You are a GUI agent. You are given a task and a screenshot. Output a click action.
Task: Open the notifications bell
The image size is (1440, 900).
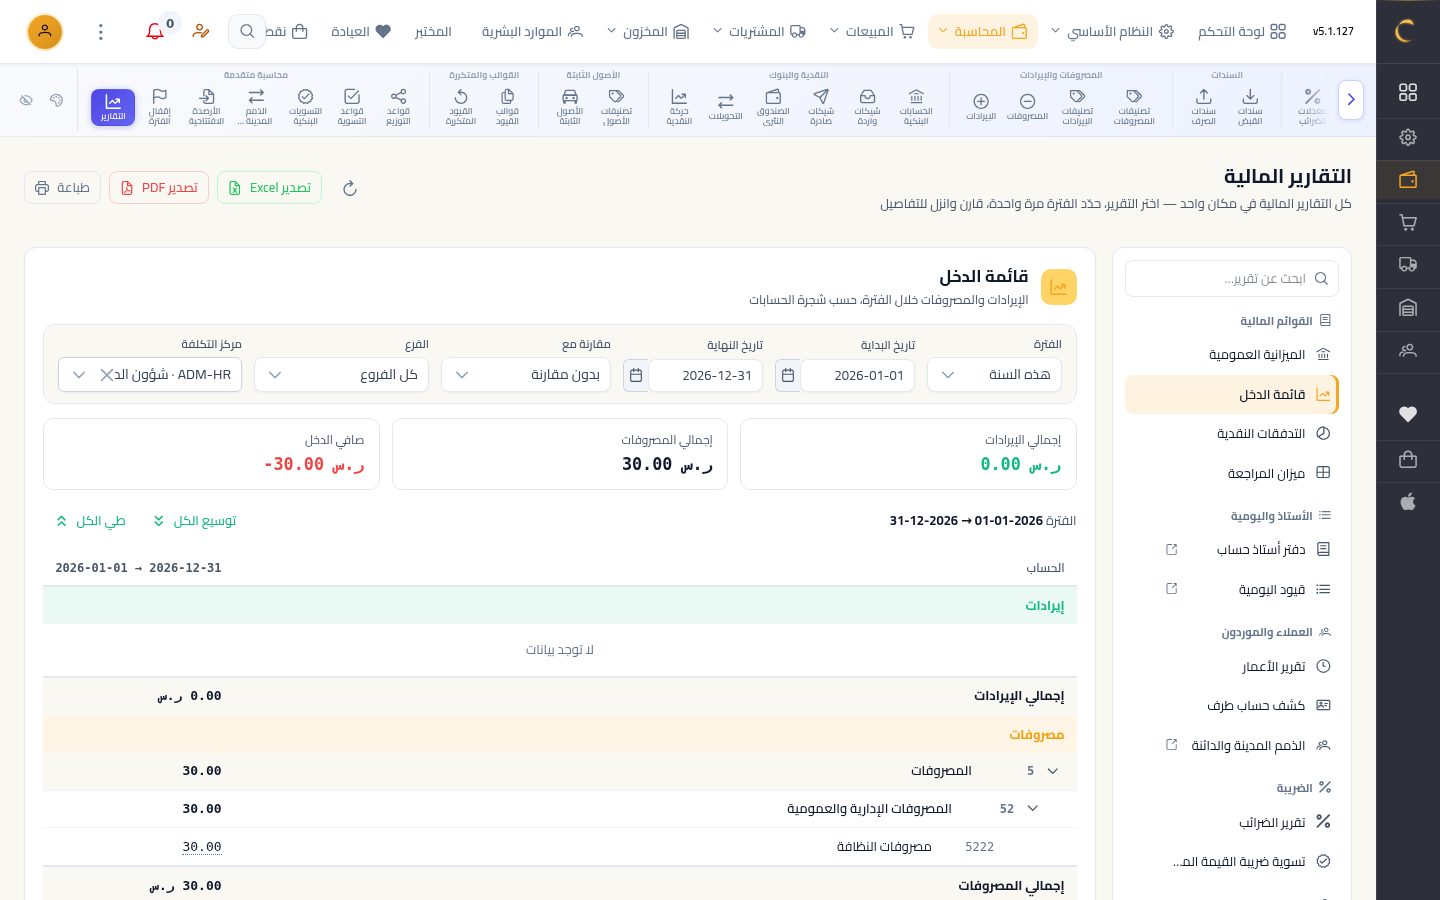pos(155,32)
